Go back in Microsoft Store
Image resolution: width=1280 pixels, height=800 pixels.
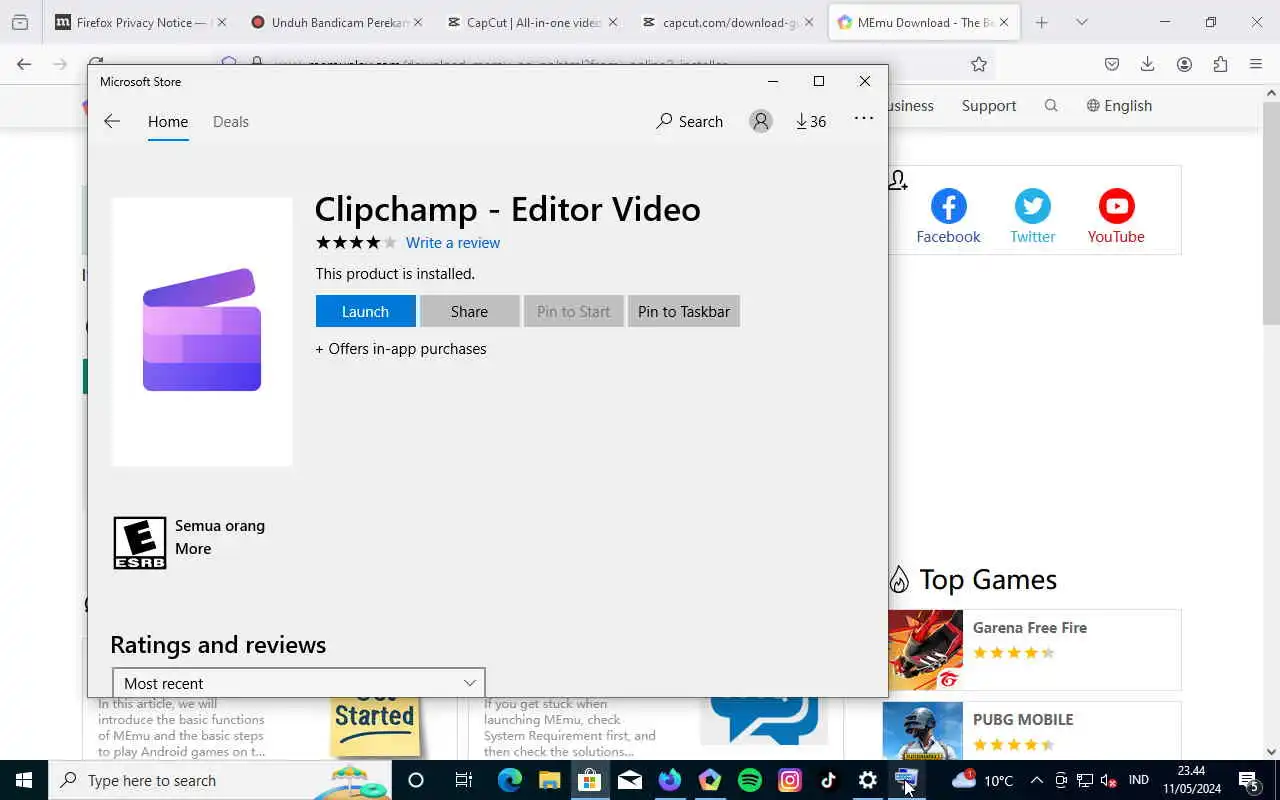tap(112, 121)
